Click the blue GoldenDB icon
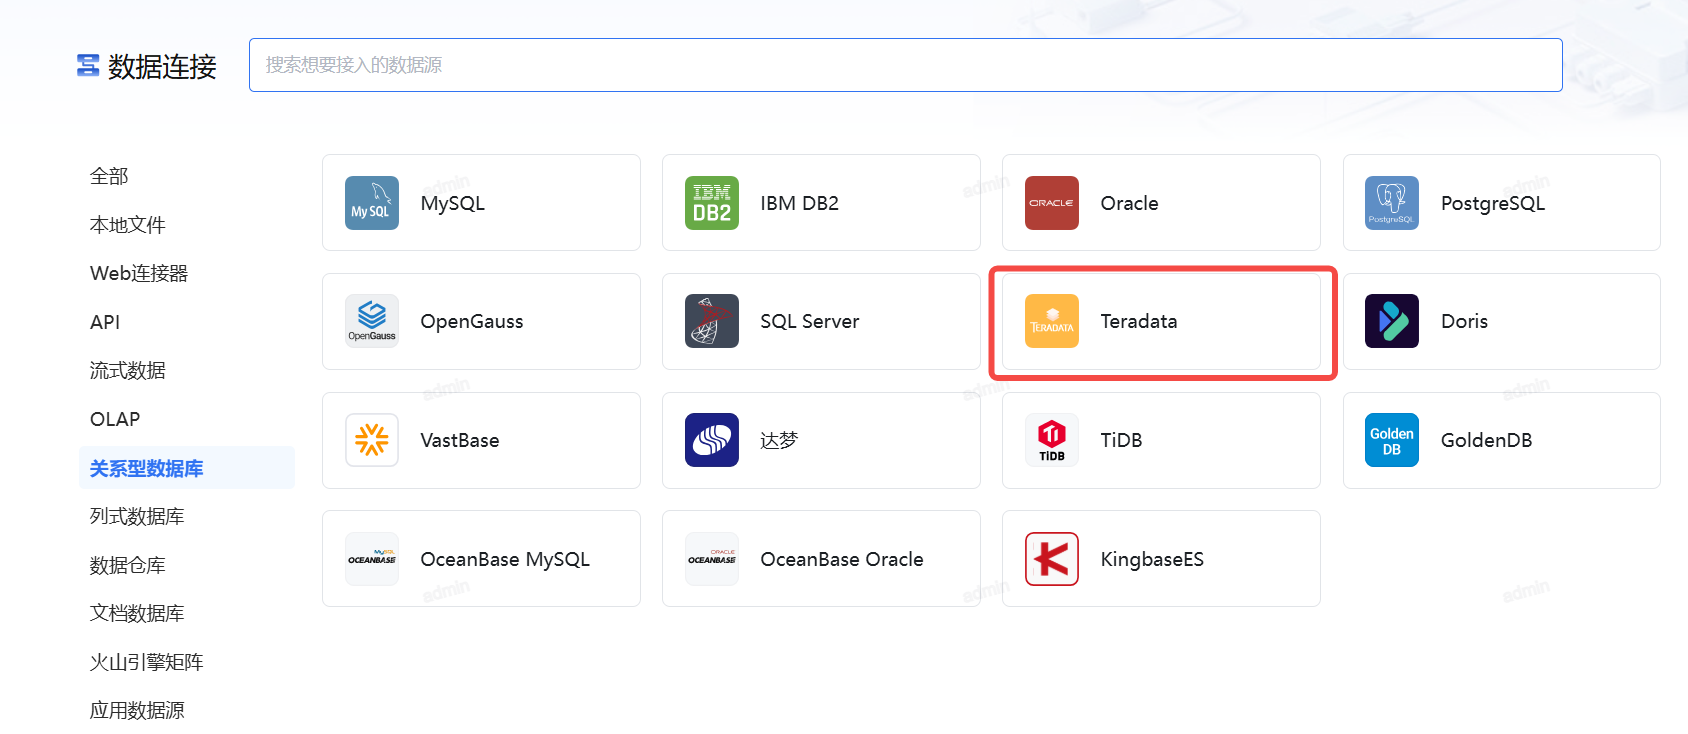This screenshot has height=734, width=1688. [1392, 440]
